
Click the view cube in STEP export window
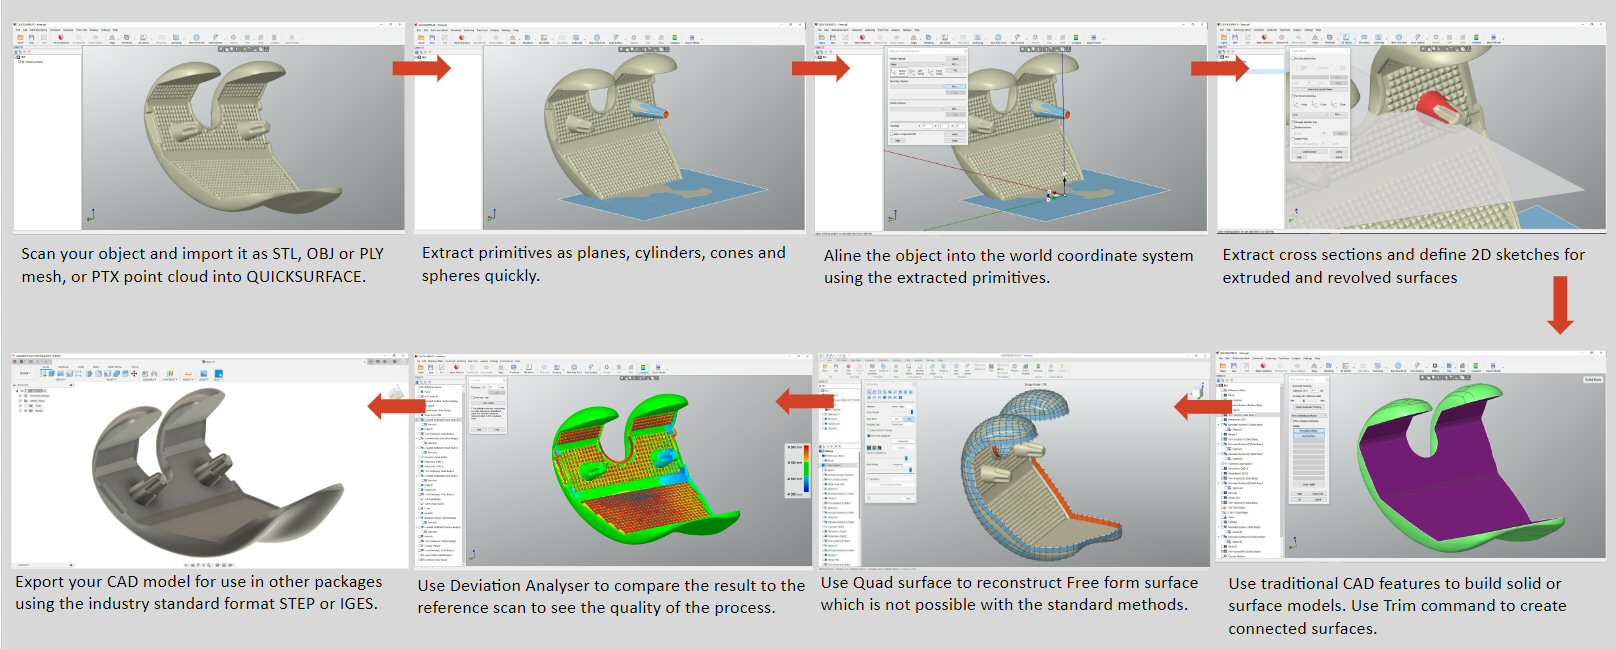pyautogui.click(x=395, y=391)
